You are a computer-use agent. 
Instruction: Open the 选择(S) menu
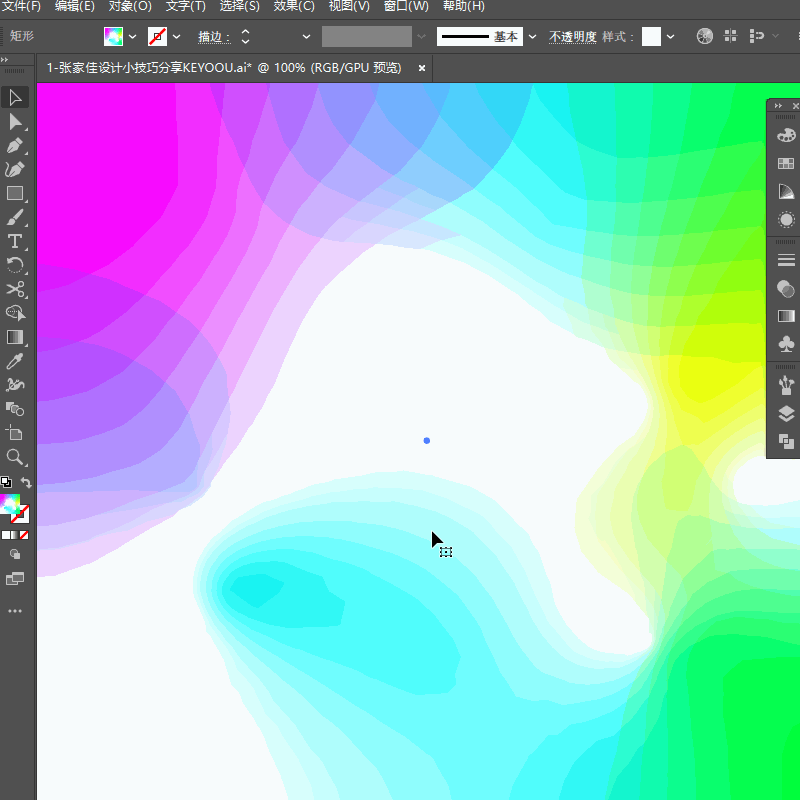click(x=240, y=6)
